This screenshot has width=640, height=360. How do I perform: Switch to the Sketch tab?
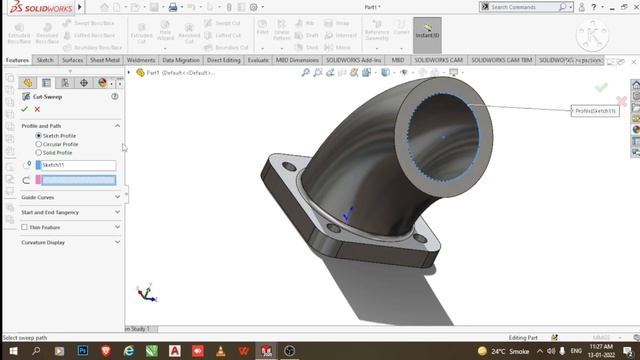45,60
